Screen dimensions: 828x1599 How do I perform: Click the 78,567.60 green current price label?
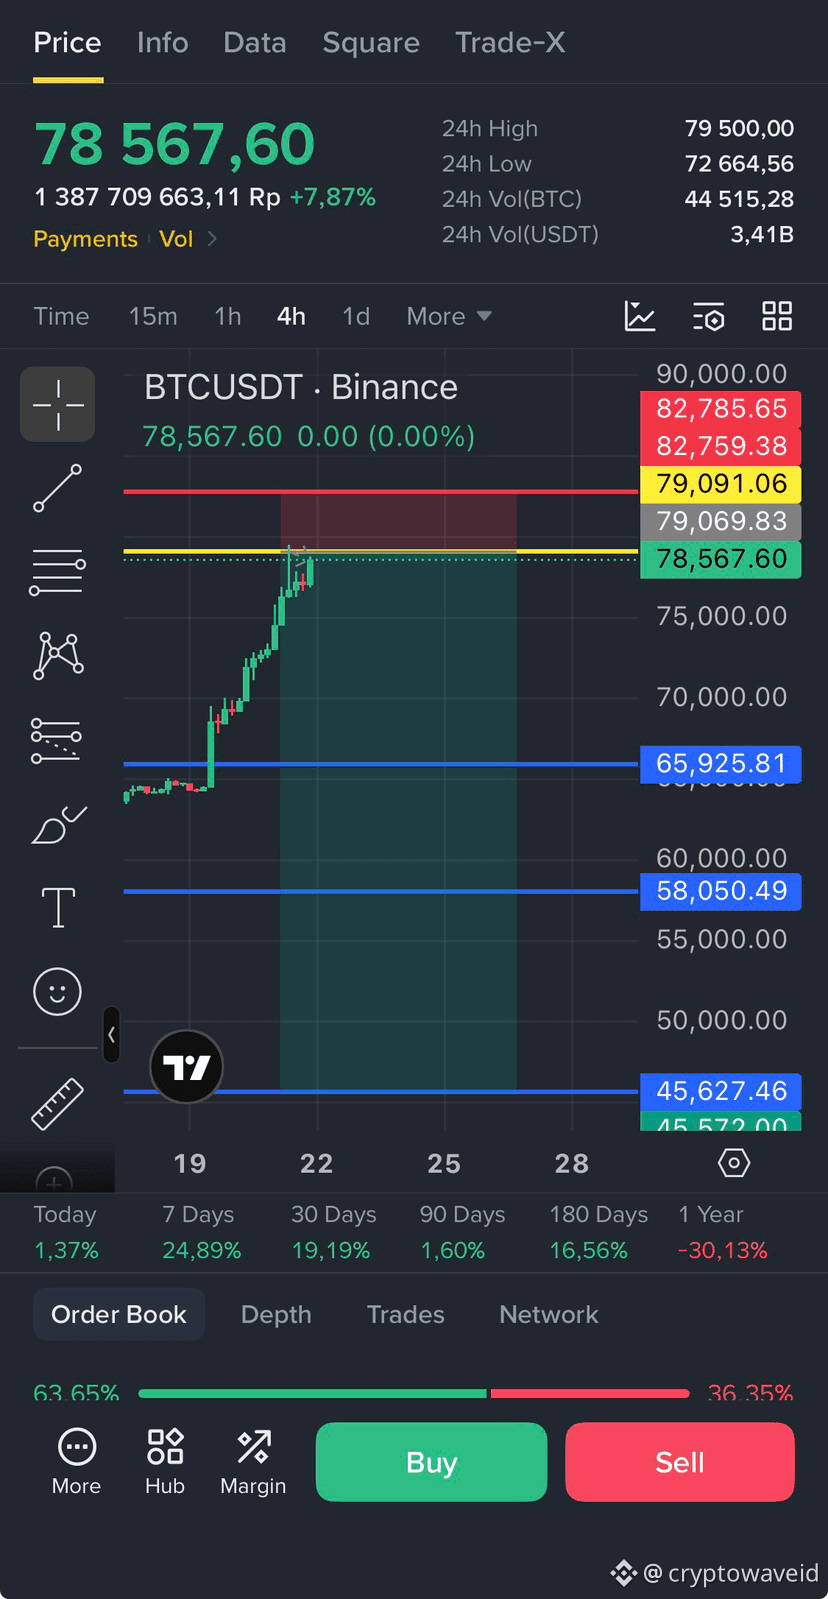click(721, 559)
